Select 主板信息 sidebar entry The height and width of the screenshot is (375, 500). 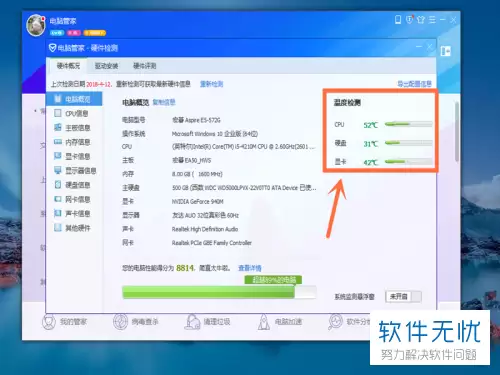pyautogui.click(x=72, y=128)
